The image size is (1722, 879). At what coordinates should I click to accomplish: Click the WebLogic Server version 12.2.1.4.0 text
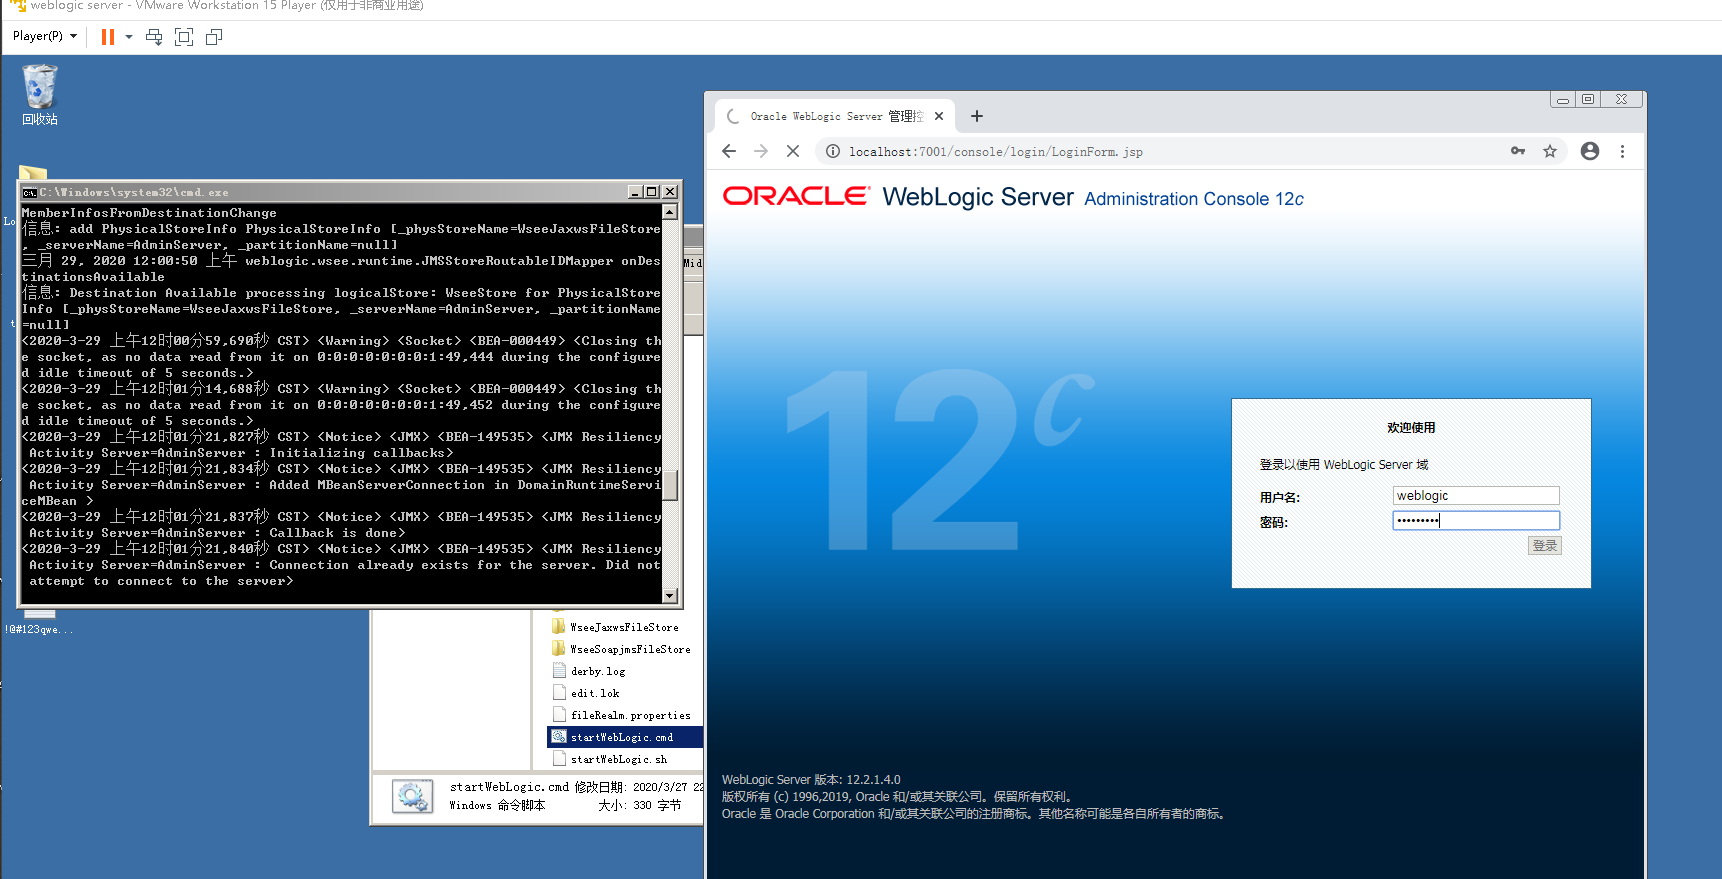[811, 780]
